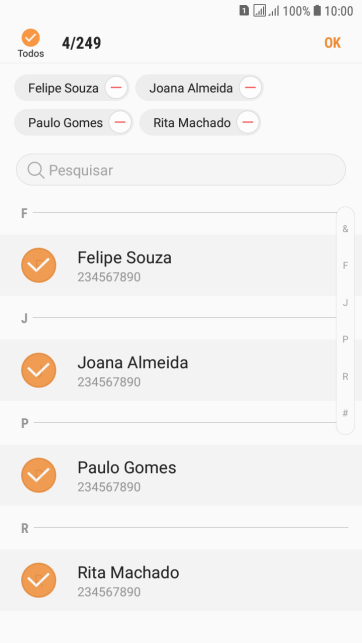The width and height of the screenshot is (362, 643).
Task: Tap the battery icon in status bar
Action: click(317, 11)
